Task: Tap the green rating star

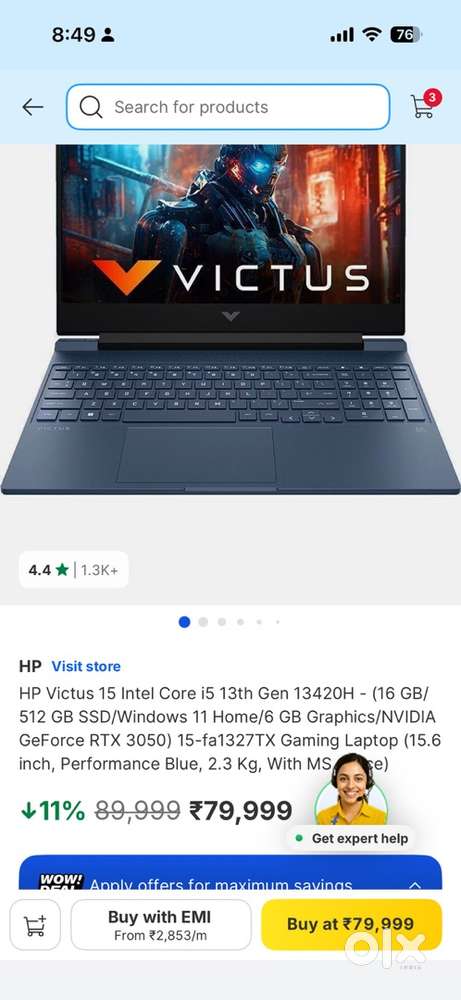Action: point(61,570)
